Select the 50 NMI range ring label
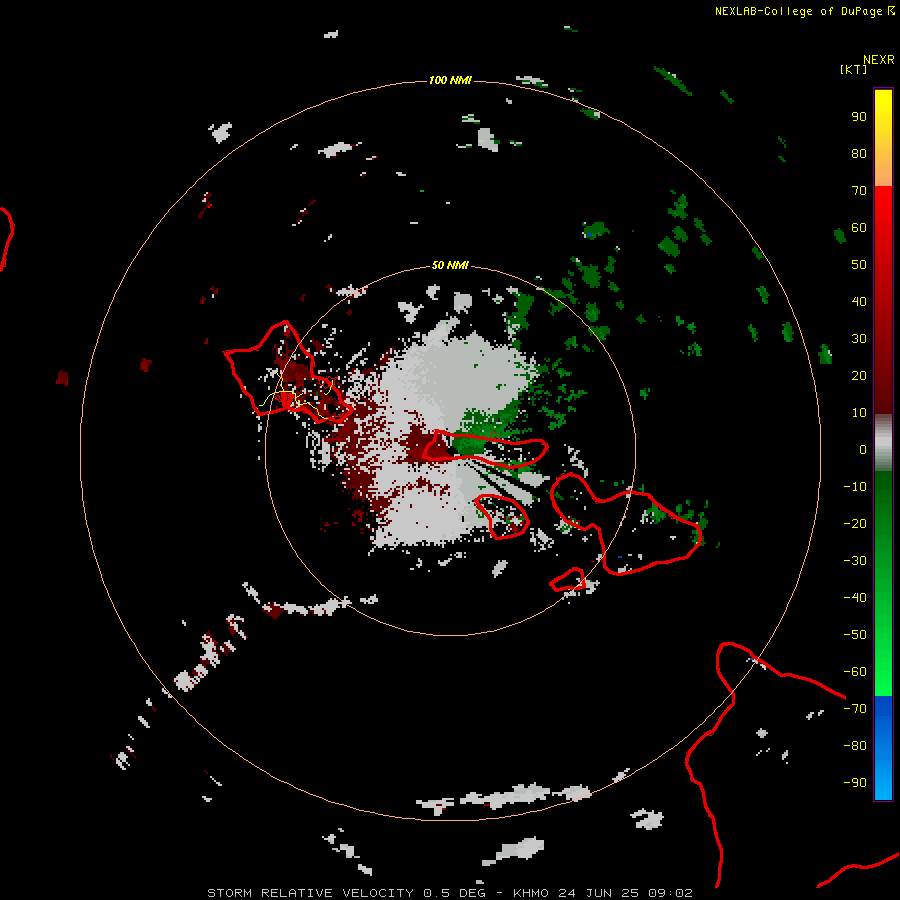The height and width of the screenshot is (900, 900). [x=450, y=265]
